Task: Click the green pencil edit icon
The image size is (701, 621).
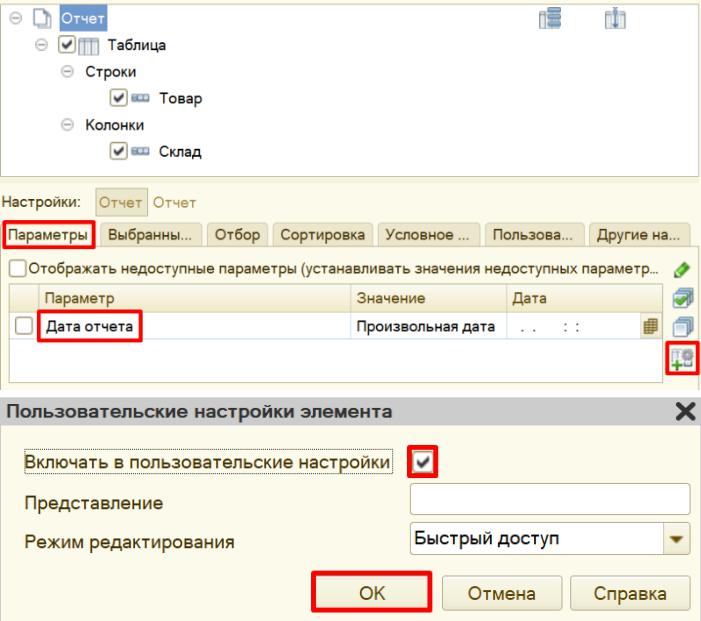Action: point(681,270)
